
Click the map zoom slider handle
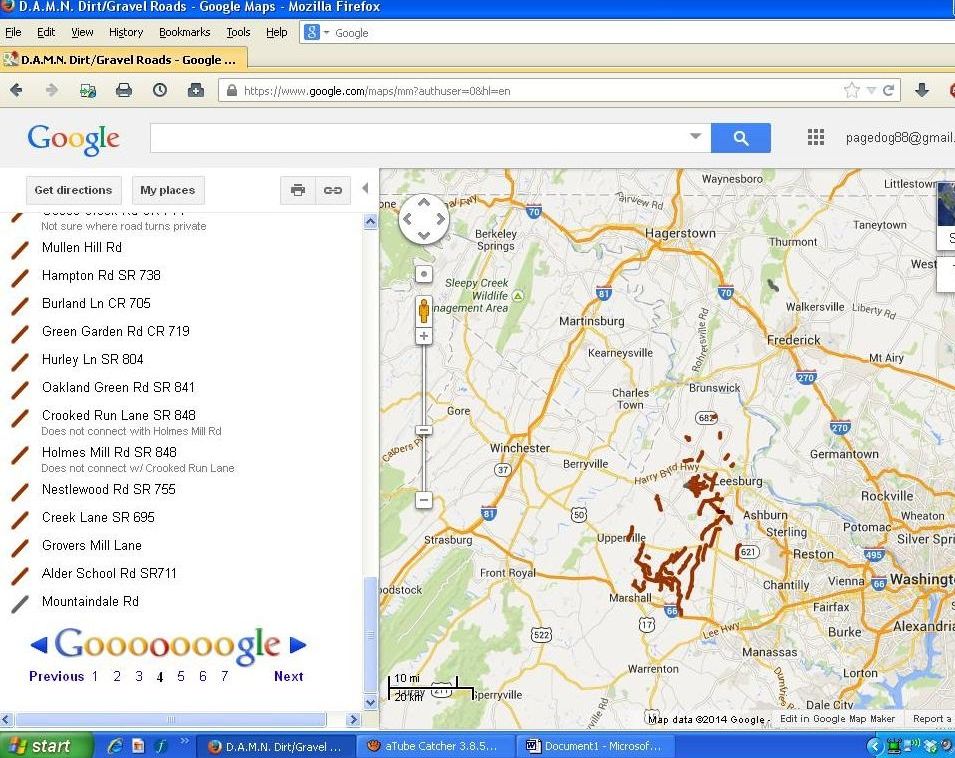click(x=424, y=430)
